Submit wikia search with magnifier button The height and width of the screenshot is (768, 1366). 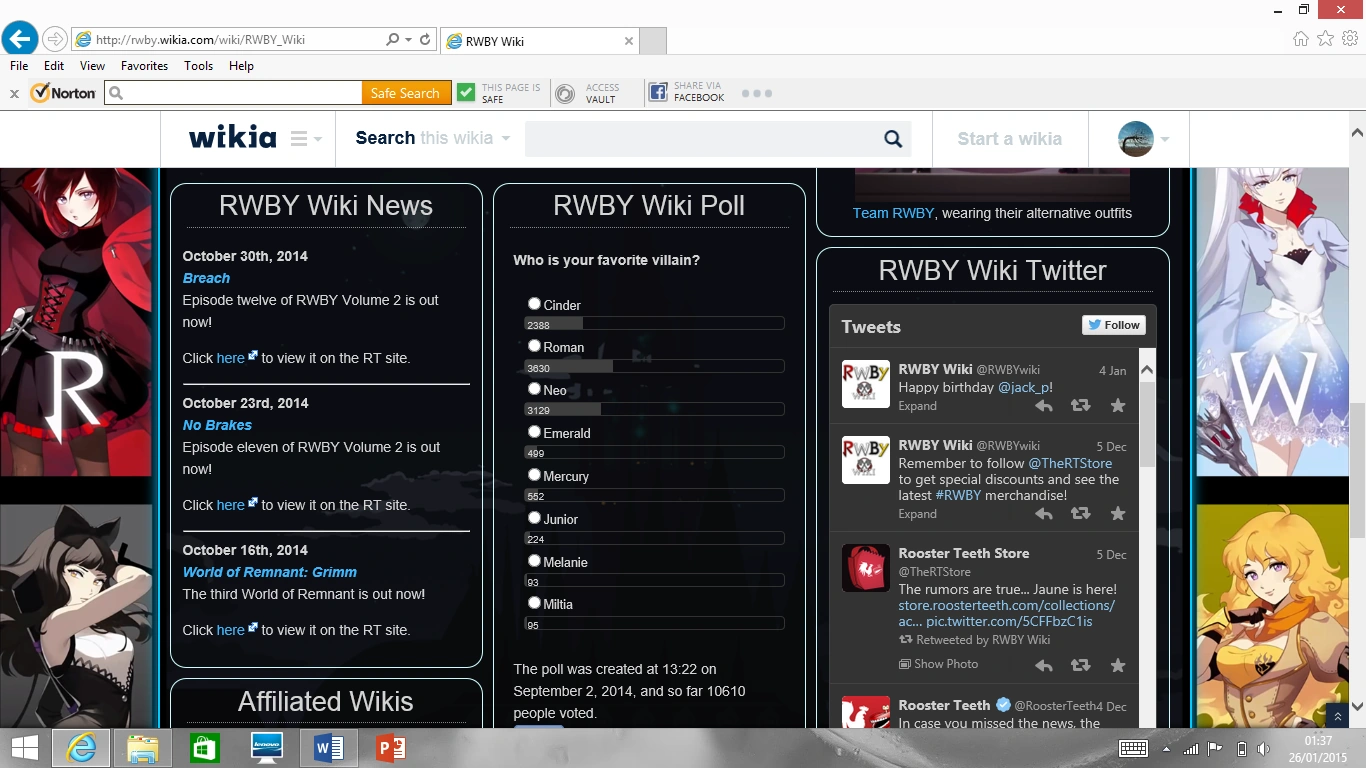point(893,139)
